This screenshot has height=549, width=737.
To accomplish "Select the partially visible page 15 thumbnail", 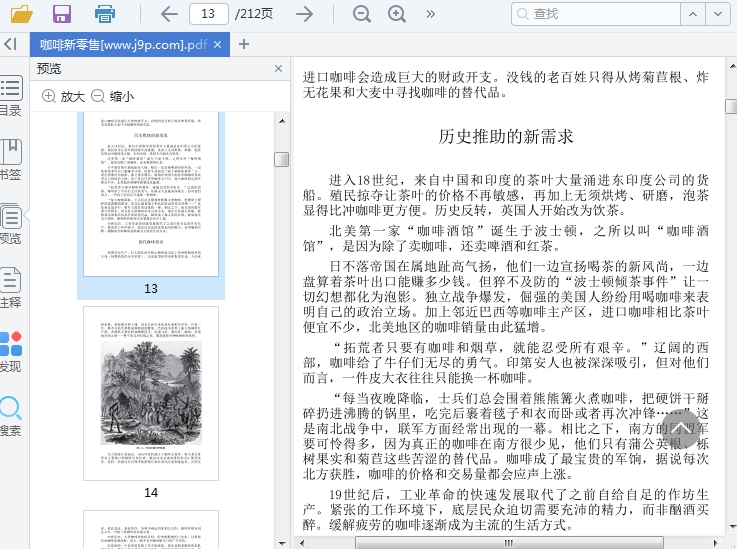I will point(151,530).
